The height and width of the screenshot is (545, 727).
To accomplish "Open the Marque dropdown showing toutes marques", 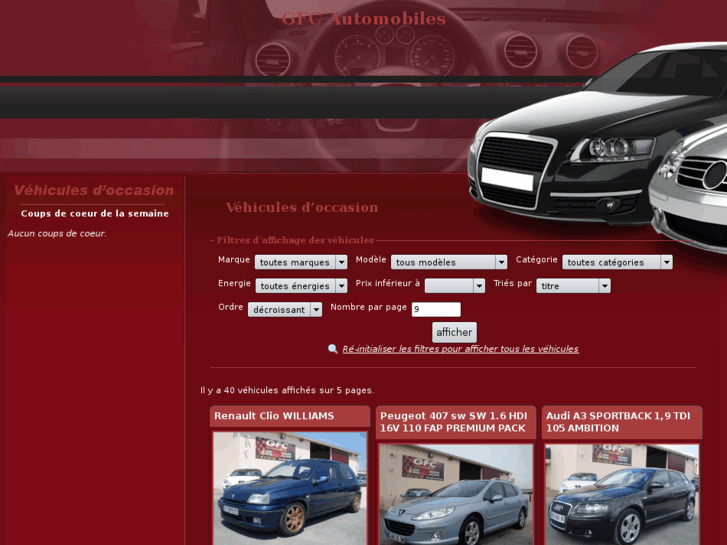I will click(300, 262).
